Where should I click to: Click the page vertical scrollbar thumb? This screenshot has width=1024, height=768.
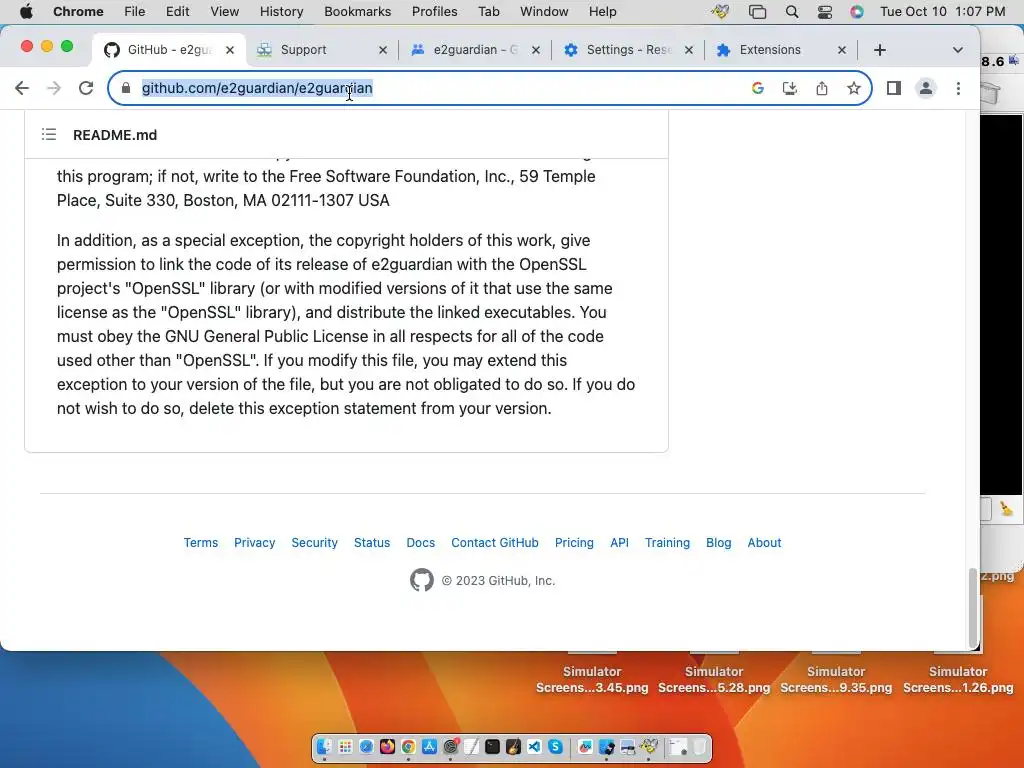click(972, 607)
